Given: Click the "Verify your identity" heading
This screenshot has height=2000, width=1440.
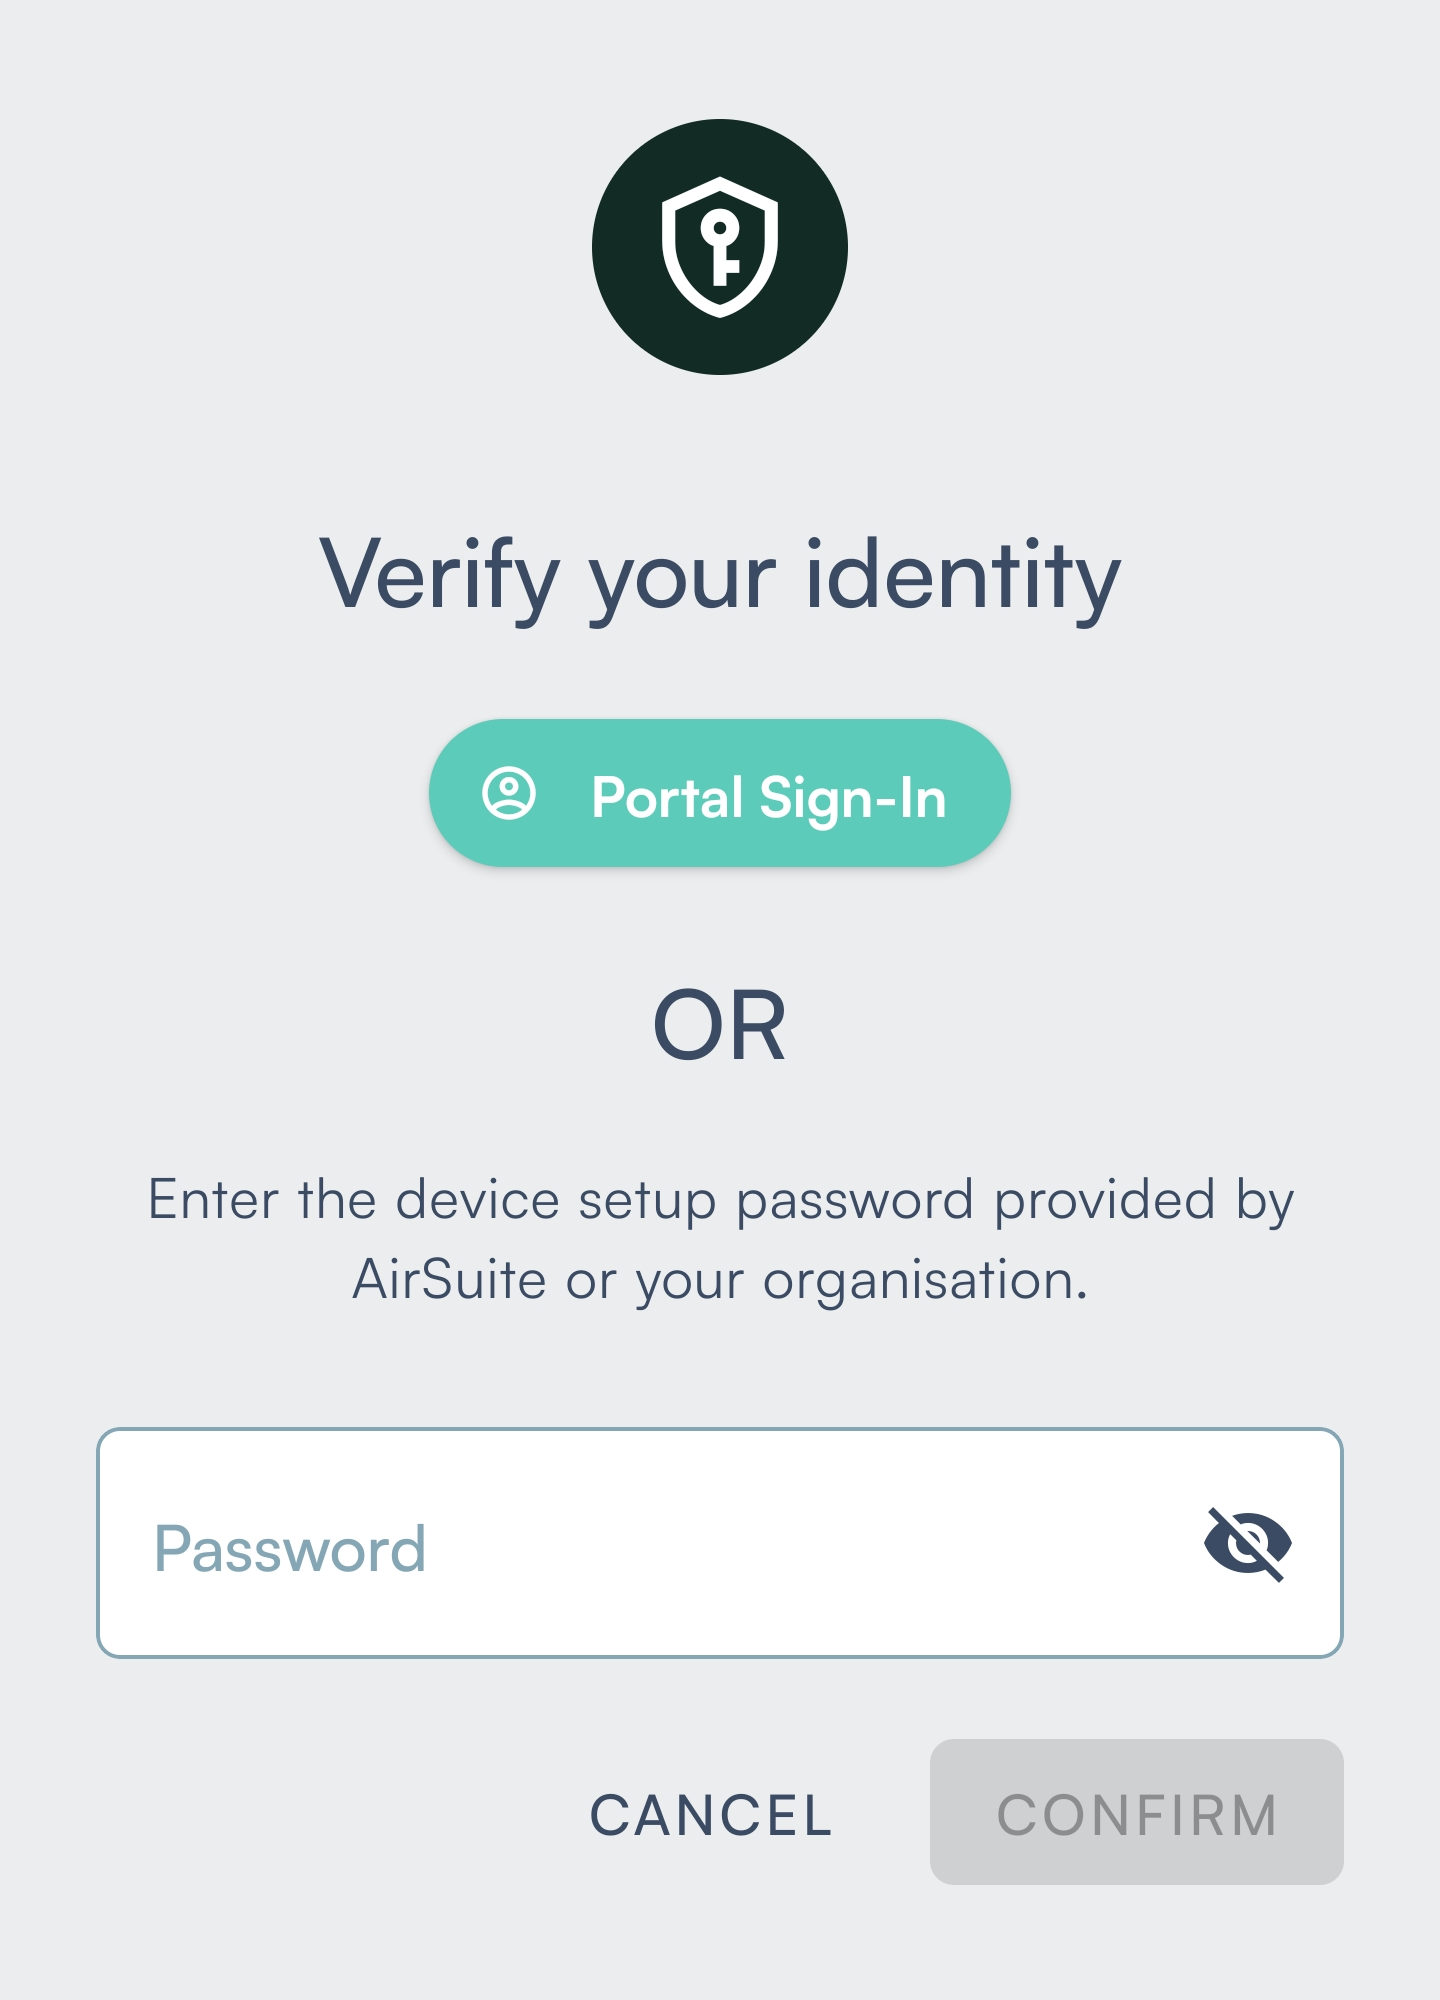Looking at the screenshot, I should click(720, 577).
